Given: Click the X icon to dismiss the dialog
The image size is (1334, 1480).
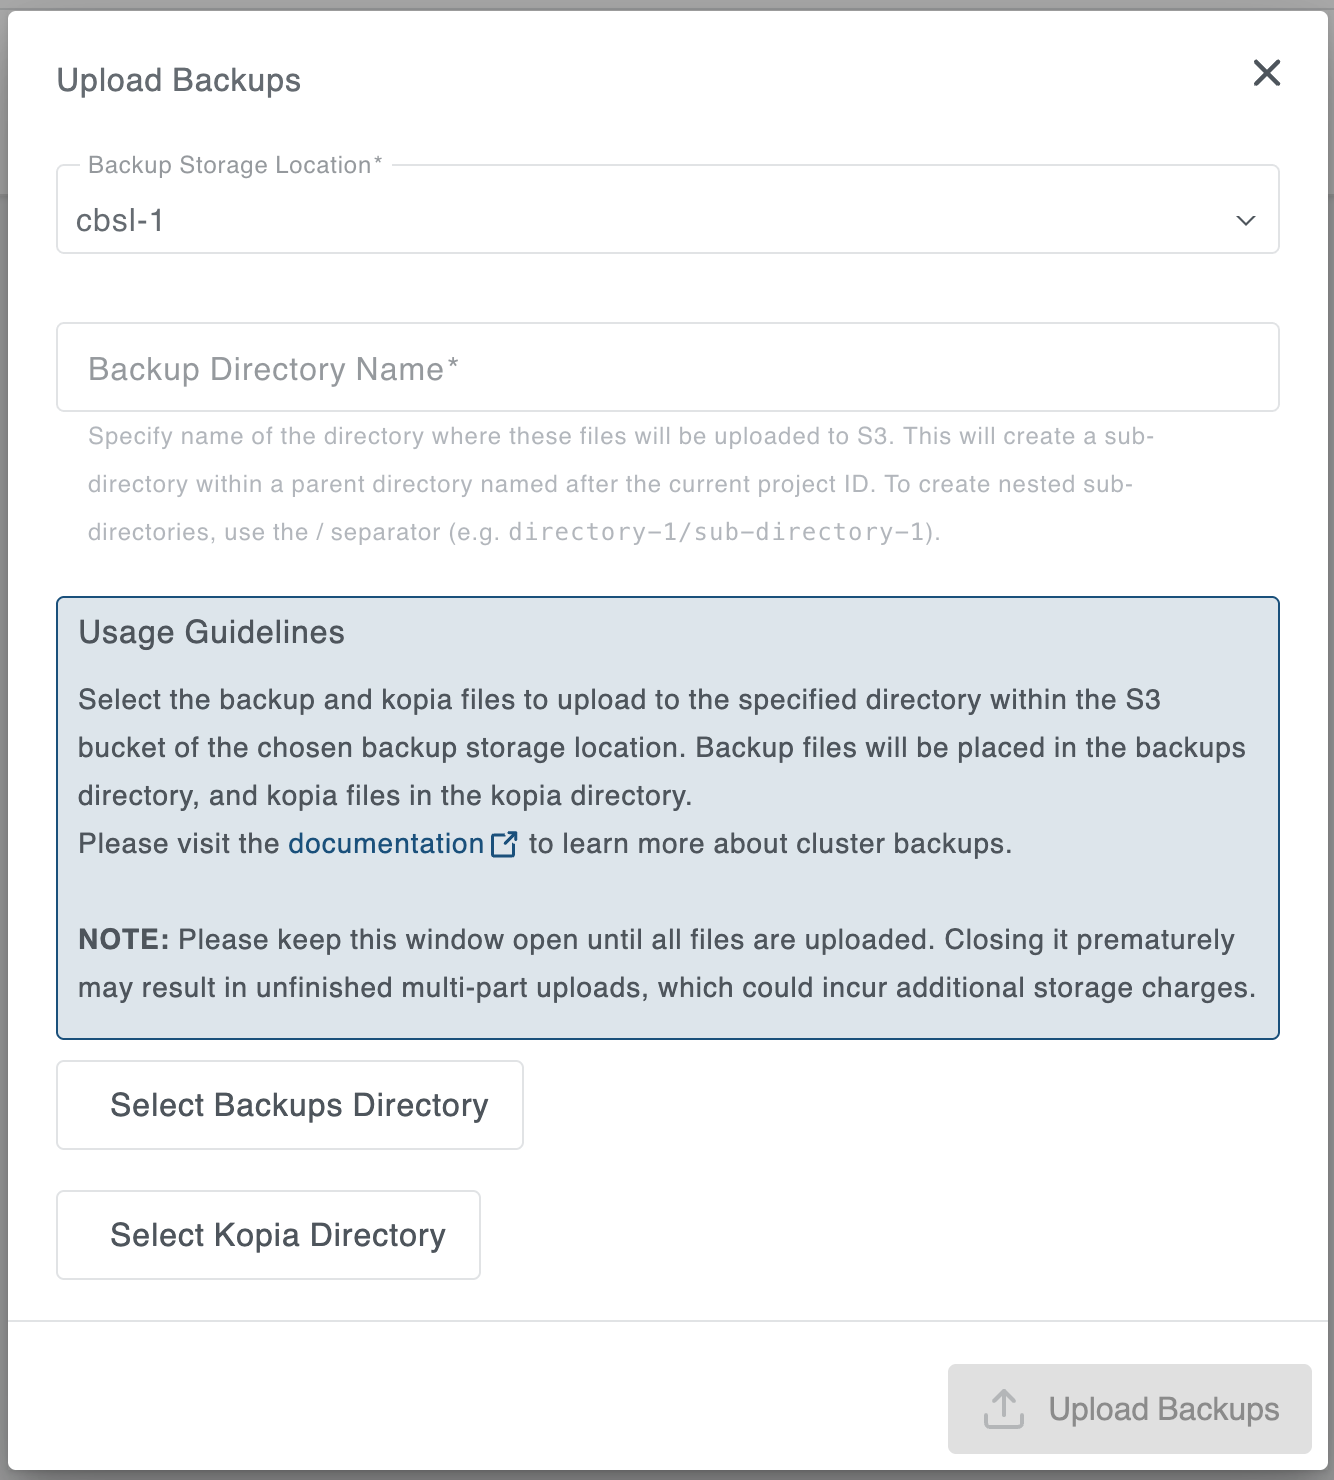Looking at the screenshot, I should pos(1266,74).
